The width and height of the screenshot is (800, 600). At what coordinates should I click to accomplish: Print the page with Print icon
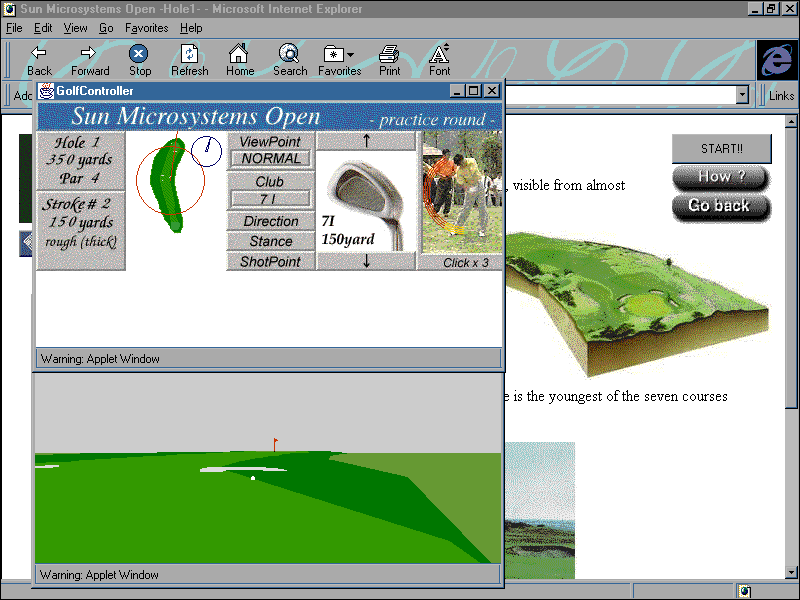[x=389, y=53]
